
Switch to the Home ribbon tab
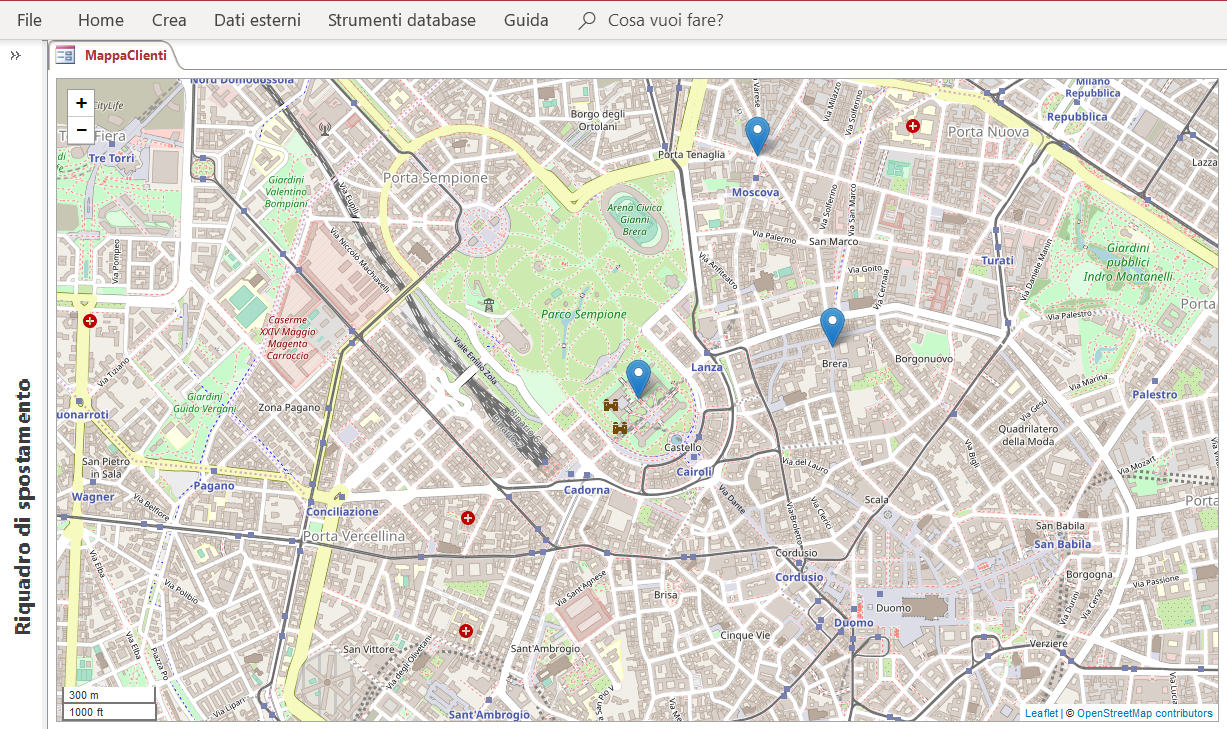click(x=101, y=20)
